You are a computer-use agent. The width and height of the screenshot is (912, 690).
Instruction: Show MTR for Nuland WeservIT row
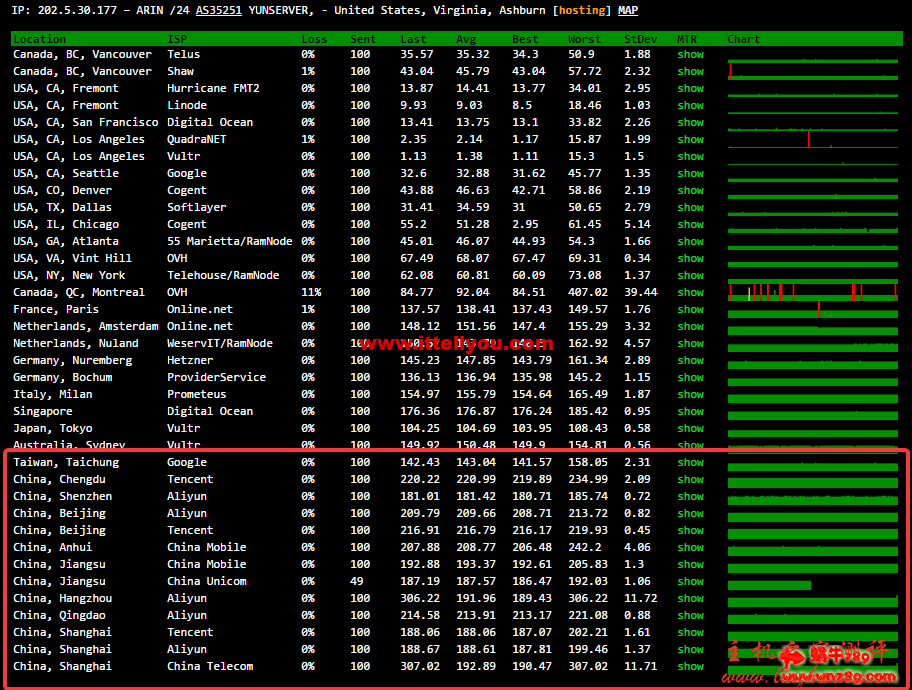pos(690,343)
